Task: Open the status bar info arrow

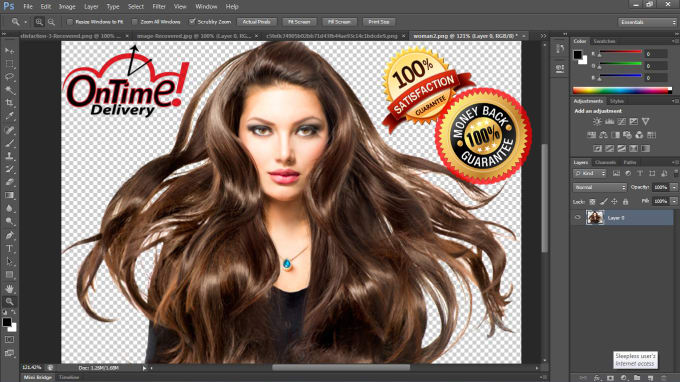Action: click(144, 368)
